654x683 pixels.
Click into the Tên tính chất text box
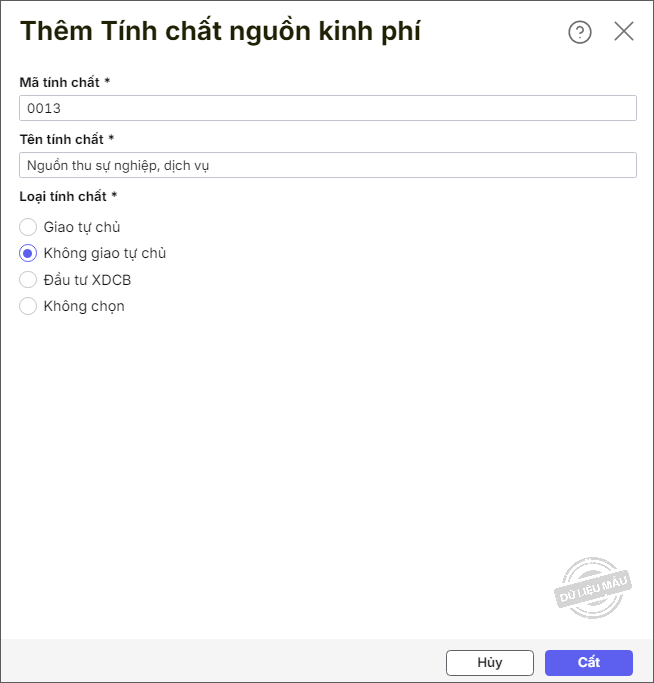coord(328,165)
